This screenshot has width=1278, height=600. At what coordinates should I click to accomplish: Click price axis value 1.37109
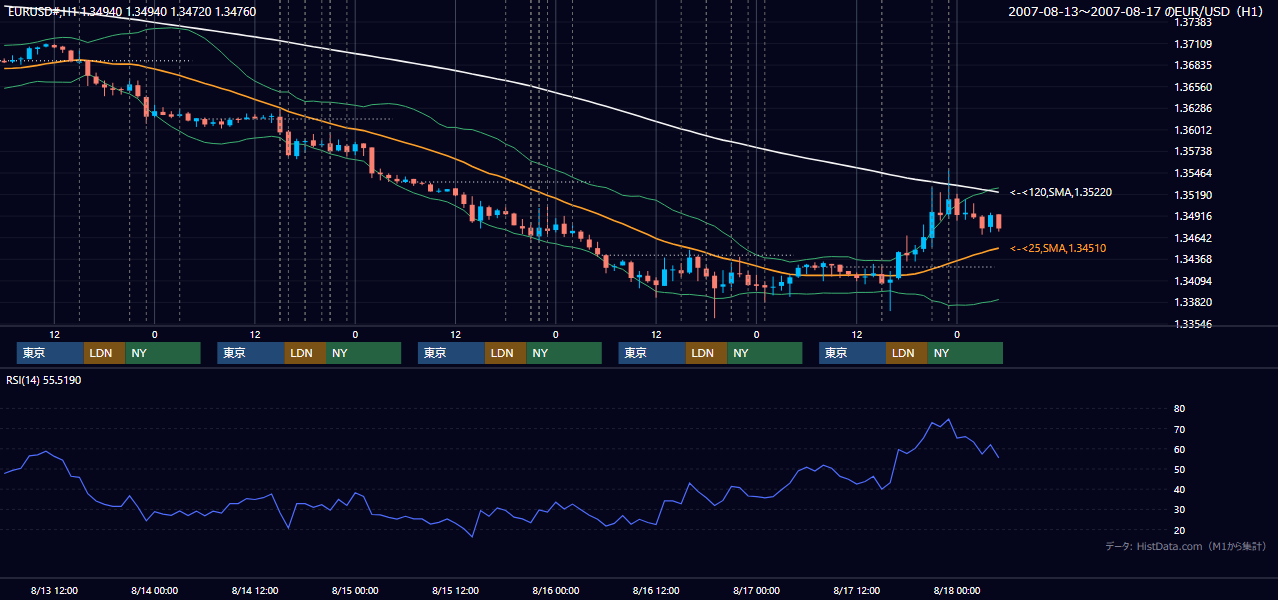[x=1193, y=44]
